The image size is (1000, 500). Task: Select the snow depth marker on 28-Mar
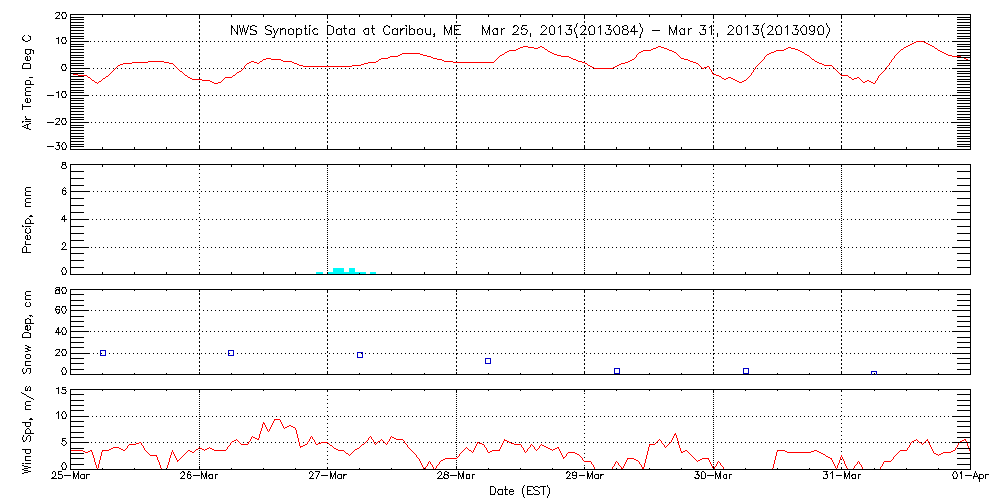click(x=488, y=361)
